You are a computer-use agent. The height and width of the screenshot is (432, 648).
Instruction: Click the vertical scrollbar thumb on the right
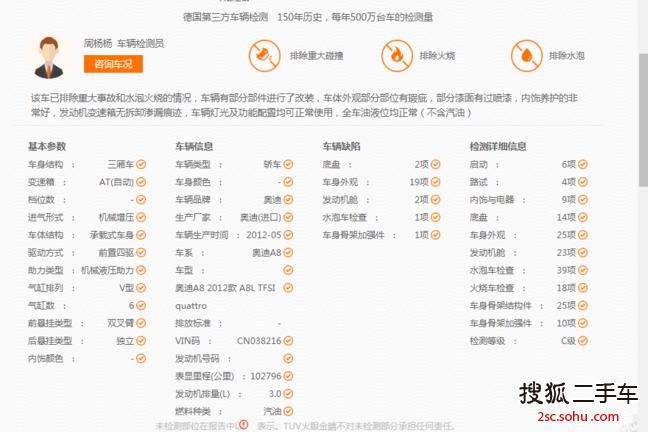coord(643,120)
